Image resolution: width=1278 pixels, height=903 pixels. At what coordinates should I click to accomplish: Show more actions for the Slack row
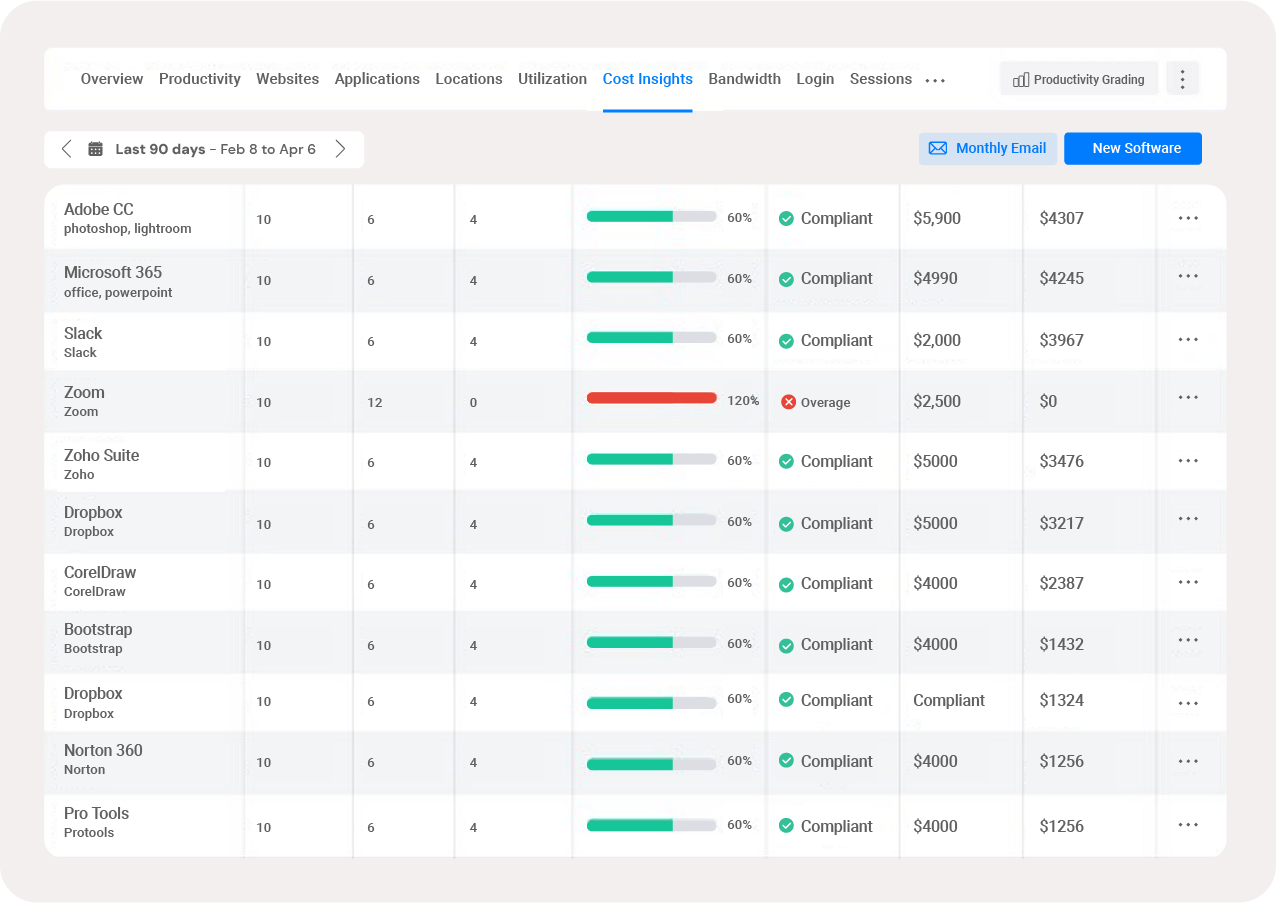1188,339
